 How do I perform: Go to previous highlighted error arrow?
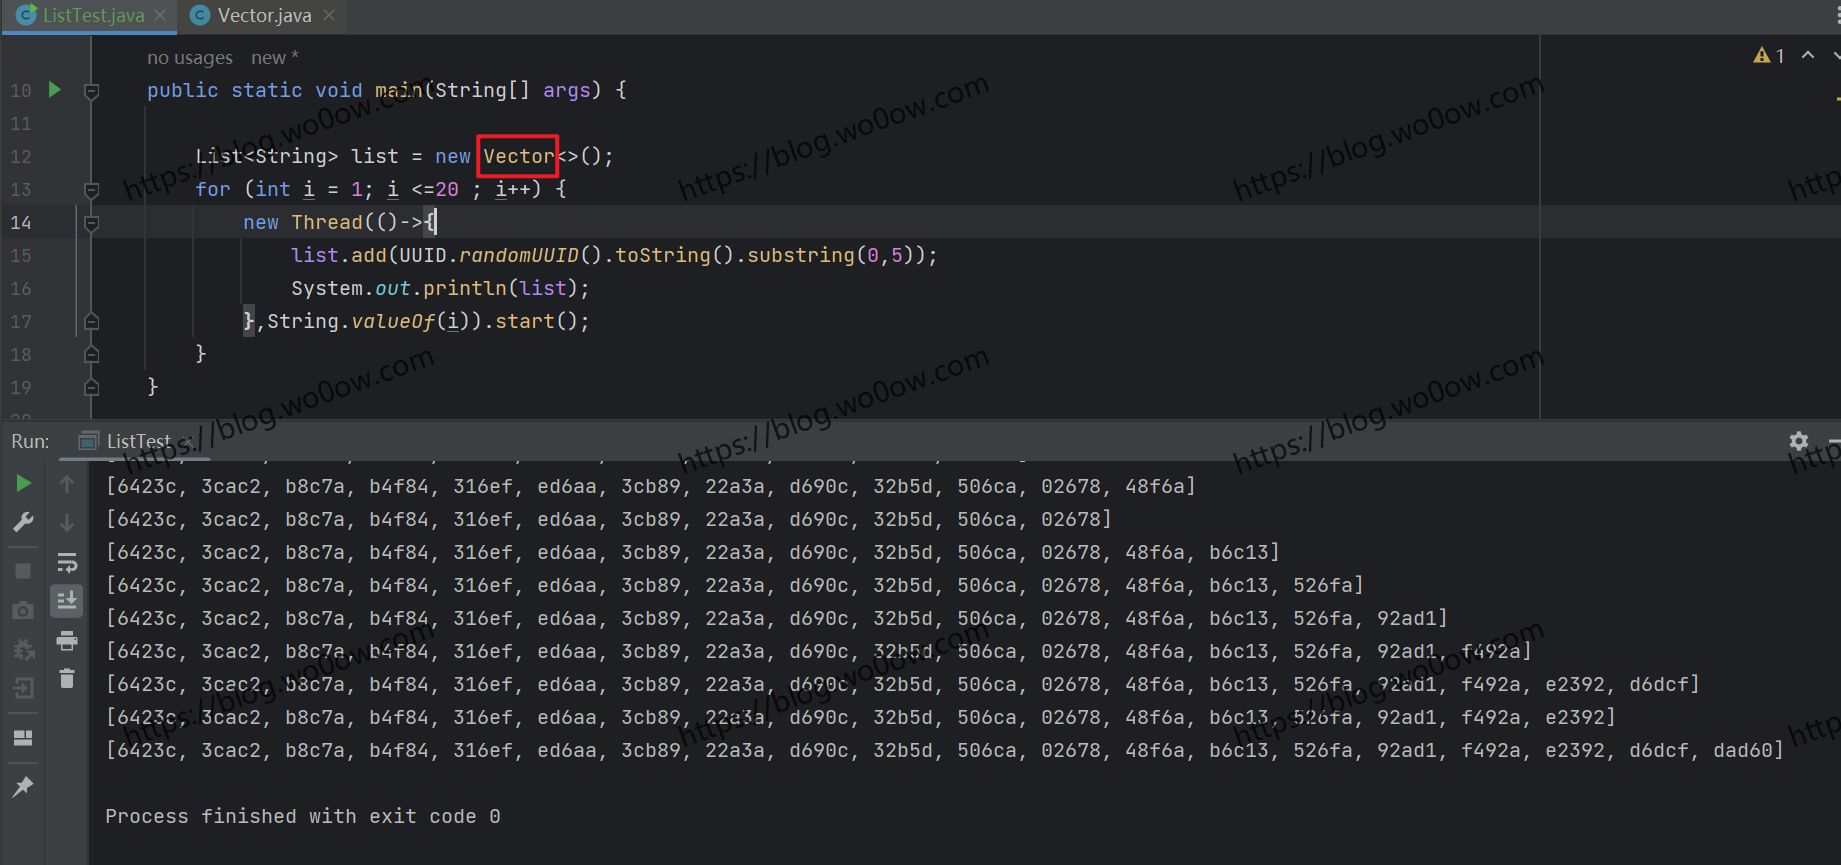pos(1808,56)
